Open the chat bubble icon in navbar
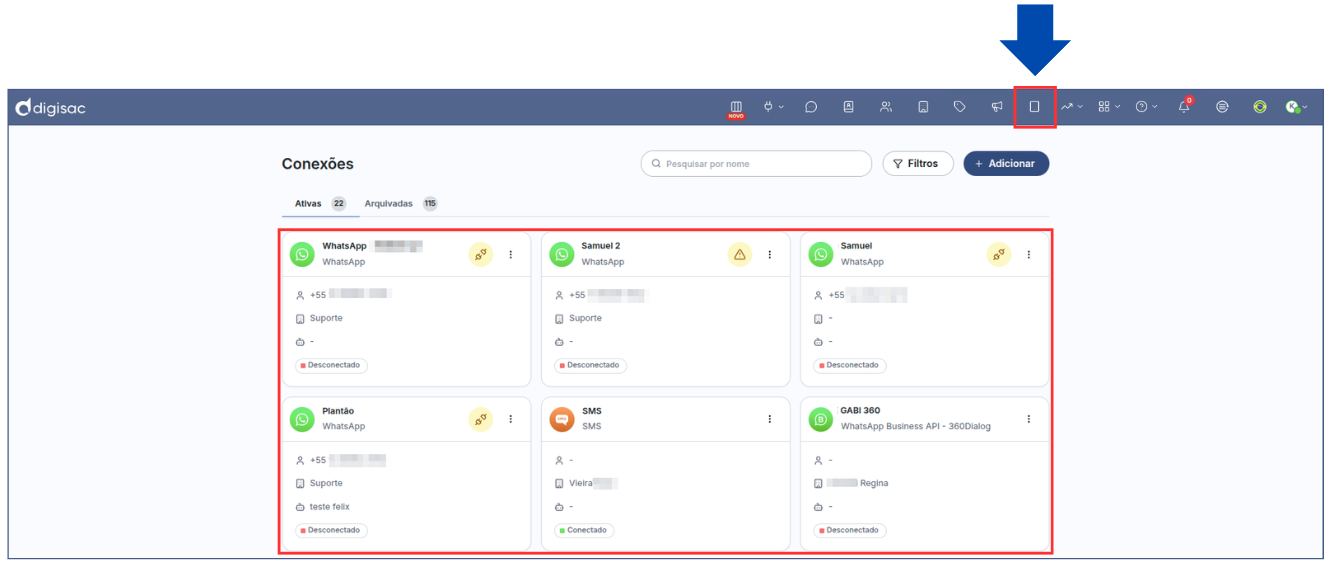The height and width of the screenshot is (565, 1331). [811, 107]
